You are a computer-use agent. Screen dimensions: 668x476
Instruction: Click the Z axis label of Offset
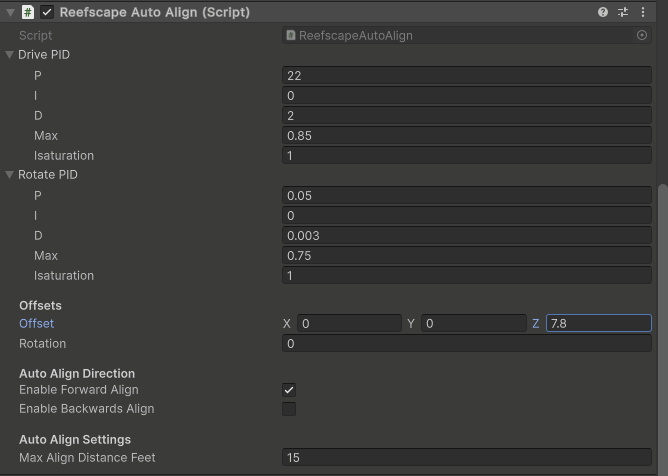click(536, 323)
